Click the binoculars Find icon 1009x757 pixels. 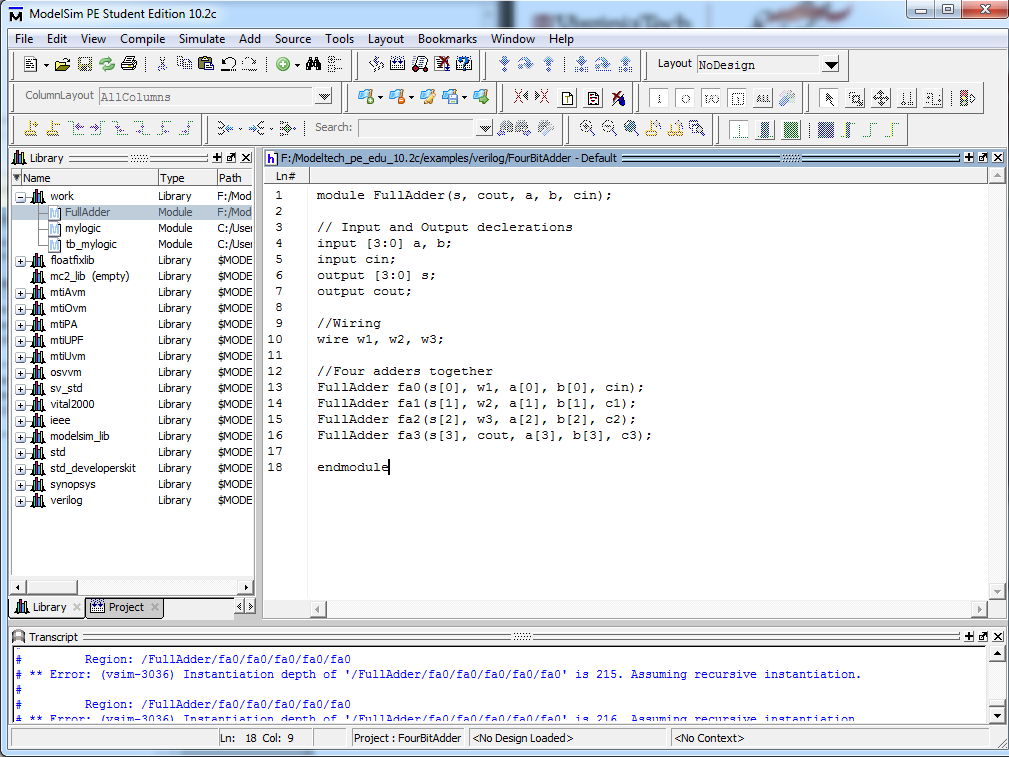(x=313, y=65)
